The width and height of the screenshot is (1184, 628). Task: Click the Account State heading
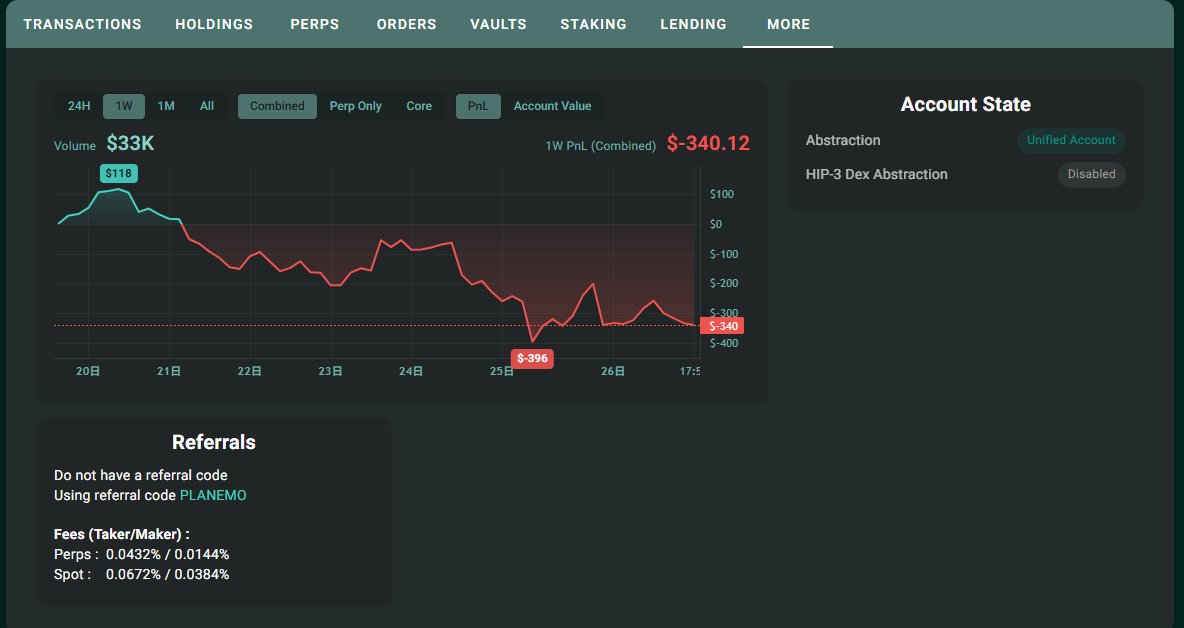(x=966, y=104)
